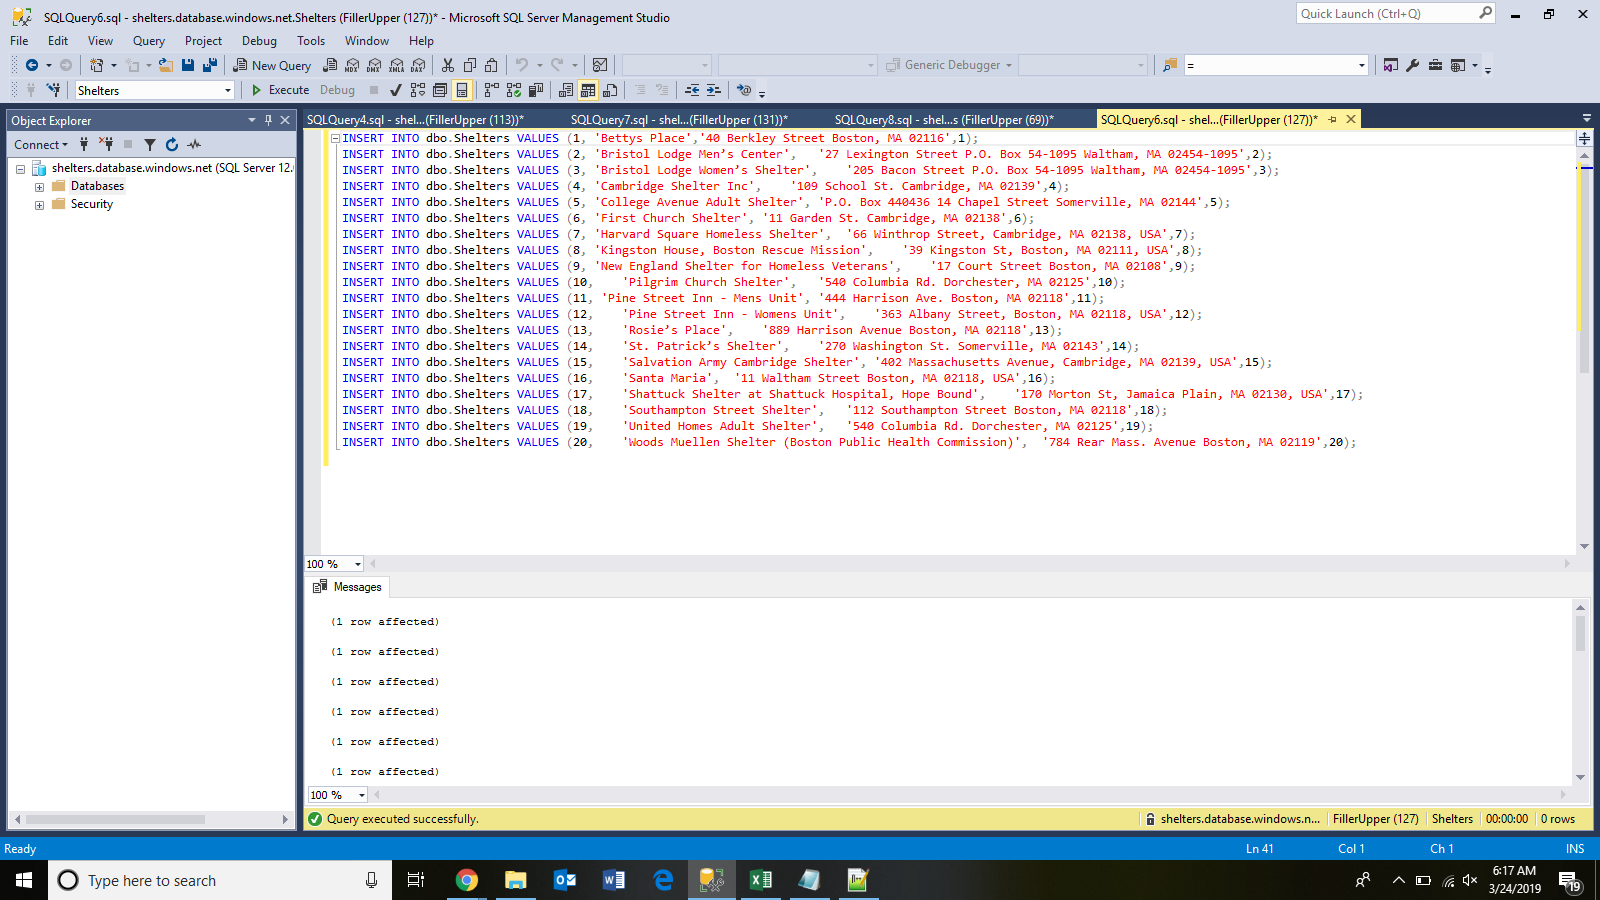1600x900 pixels.
Task: Click the Activity Monitor icon in Object Explorer
Action: 194,145
